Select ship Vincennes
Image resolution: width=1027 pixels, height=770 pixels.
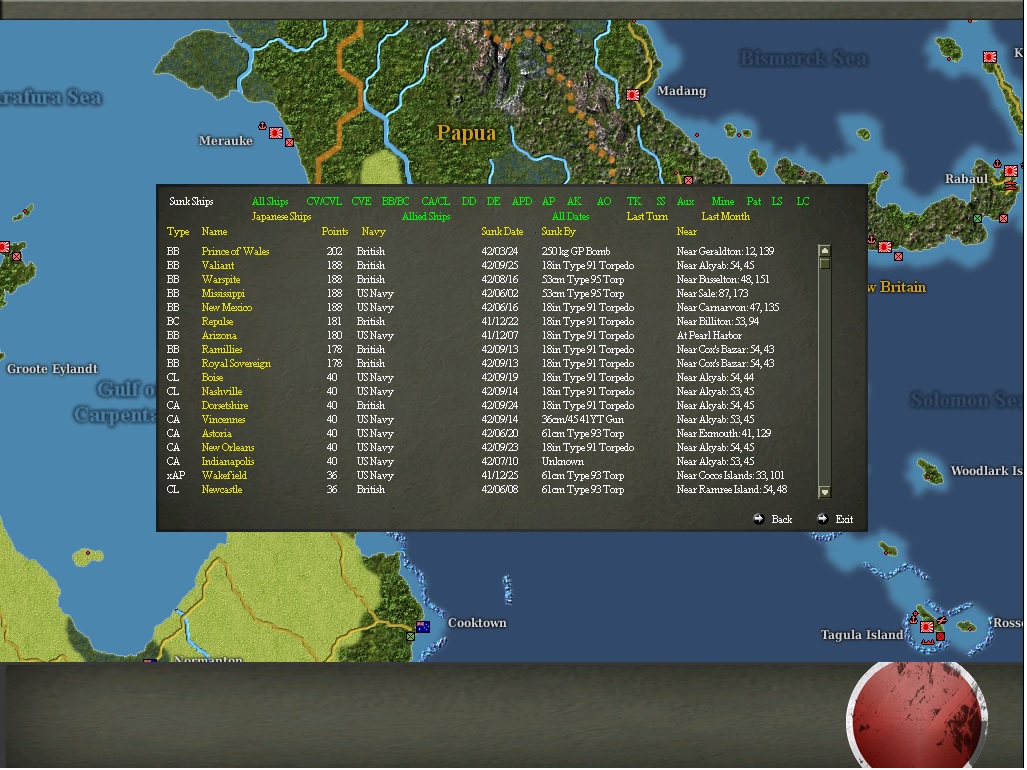click(223, 419)
